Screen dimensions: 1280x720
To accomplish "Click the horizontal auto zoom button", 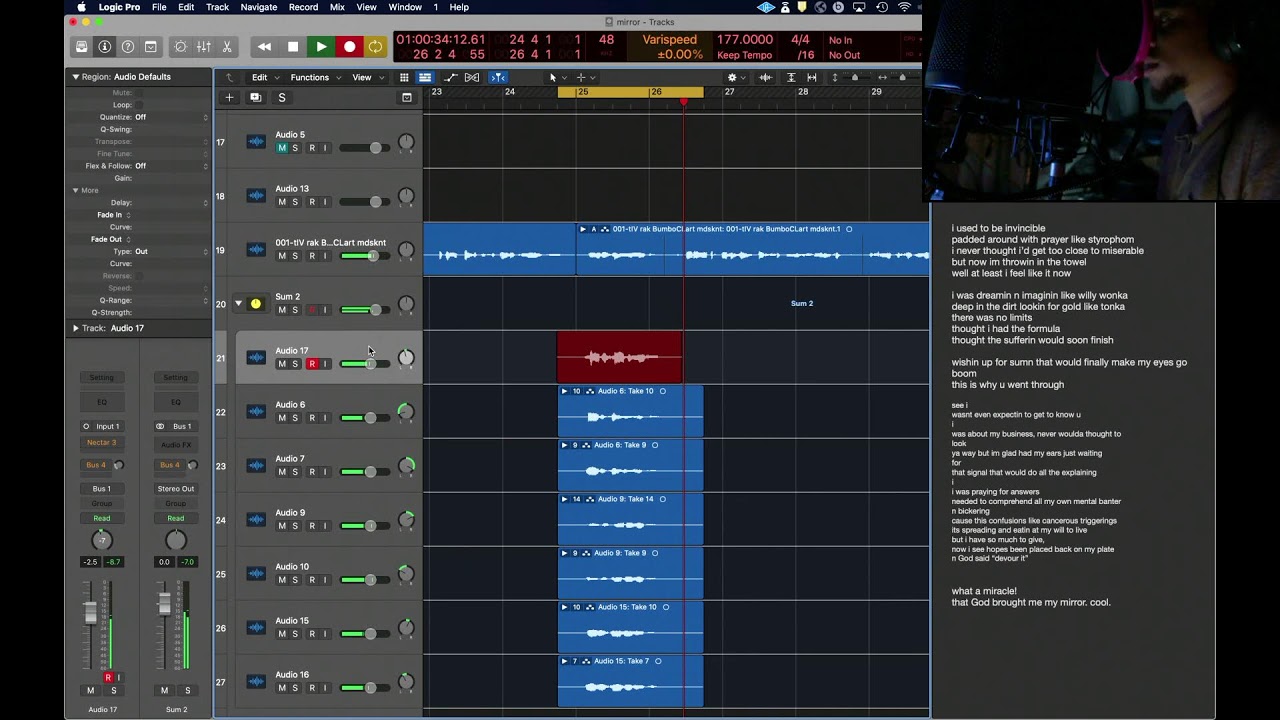I will coord(812,77).
